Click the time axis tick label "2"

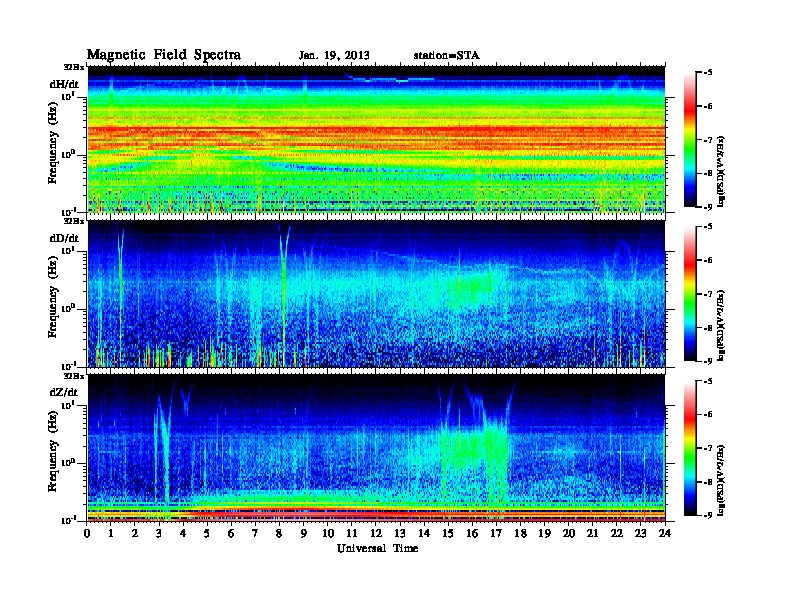134,534
